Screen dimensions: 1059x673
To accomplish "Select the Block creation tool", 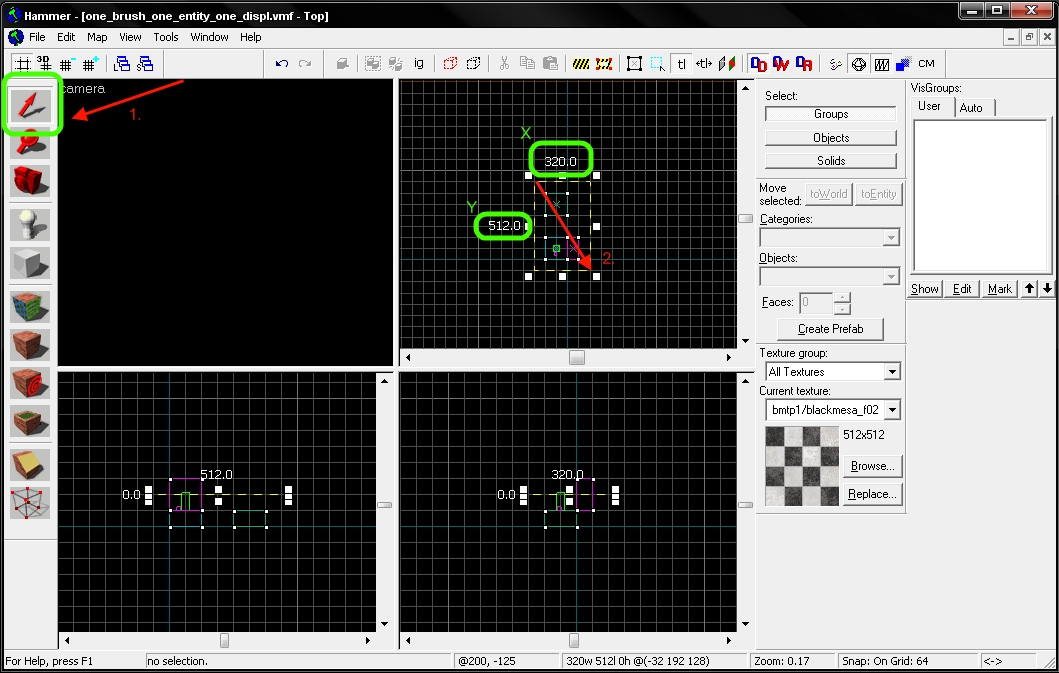I will coord(30,263).
